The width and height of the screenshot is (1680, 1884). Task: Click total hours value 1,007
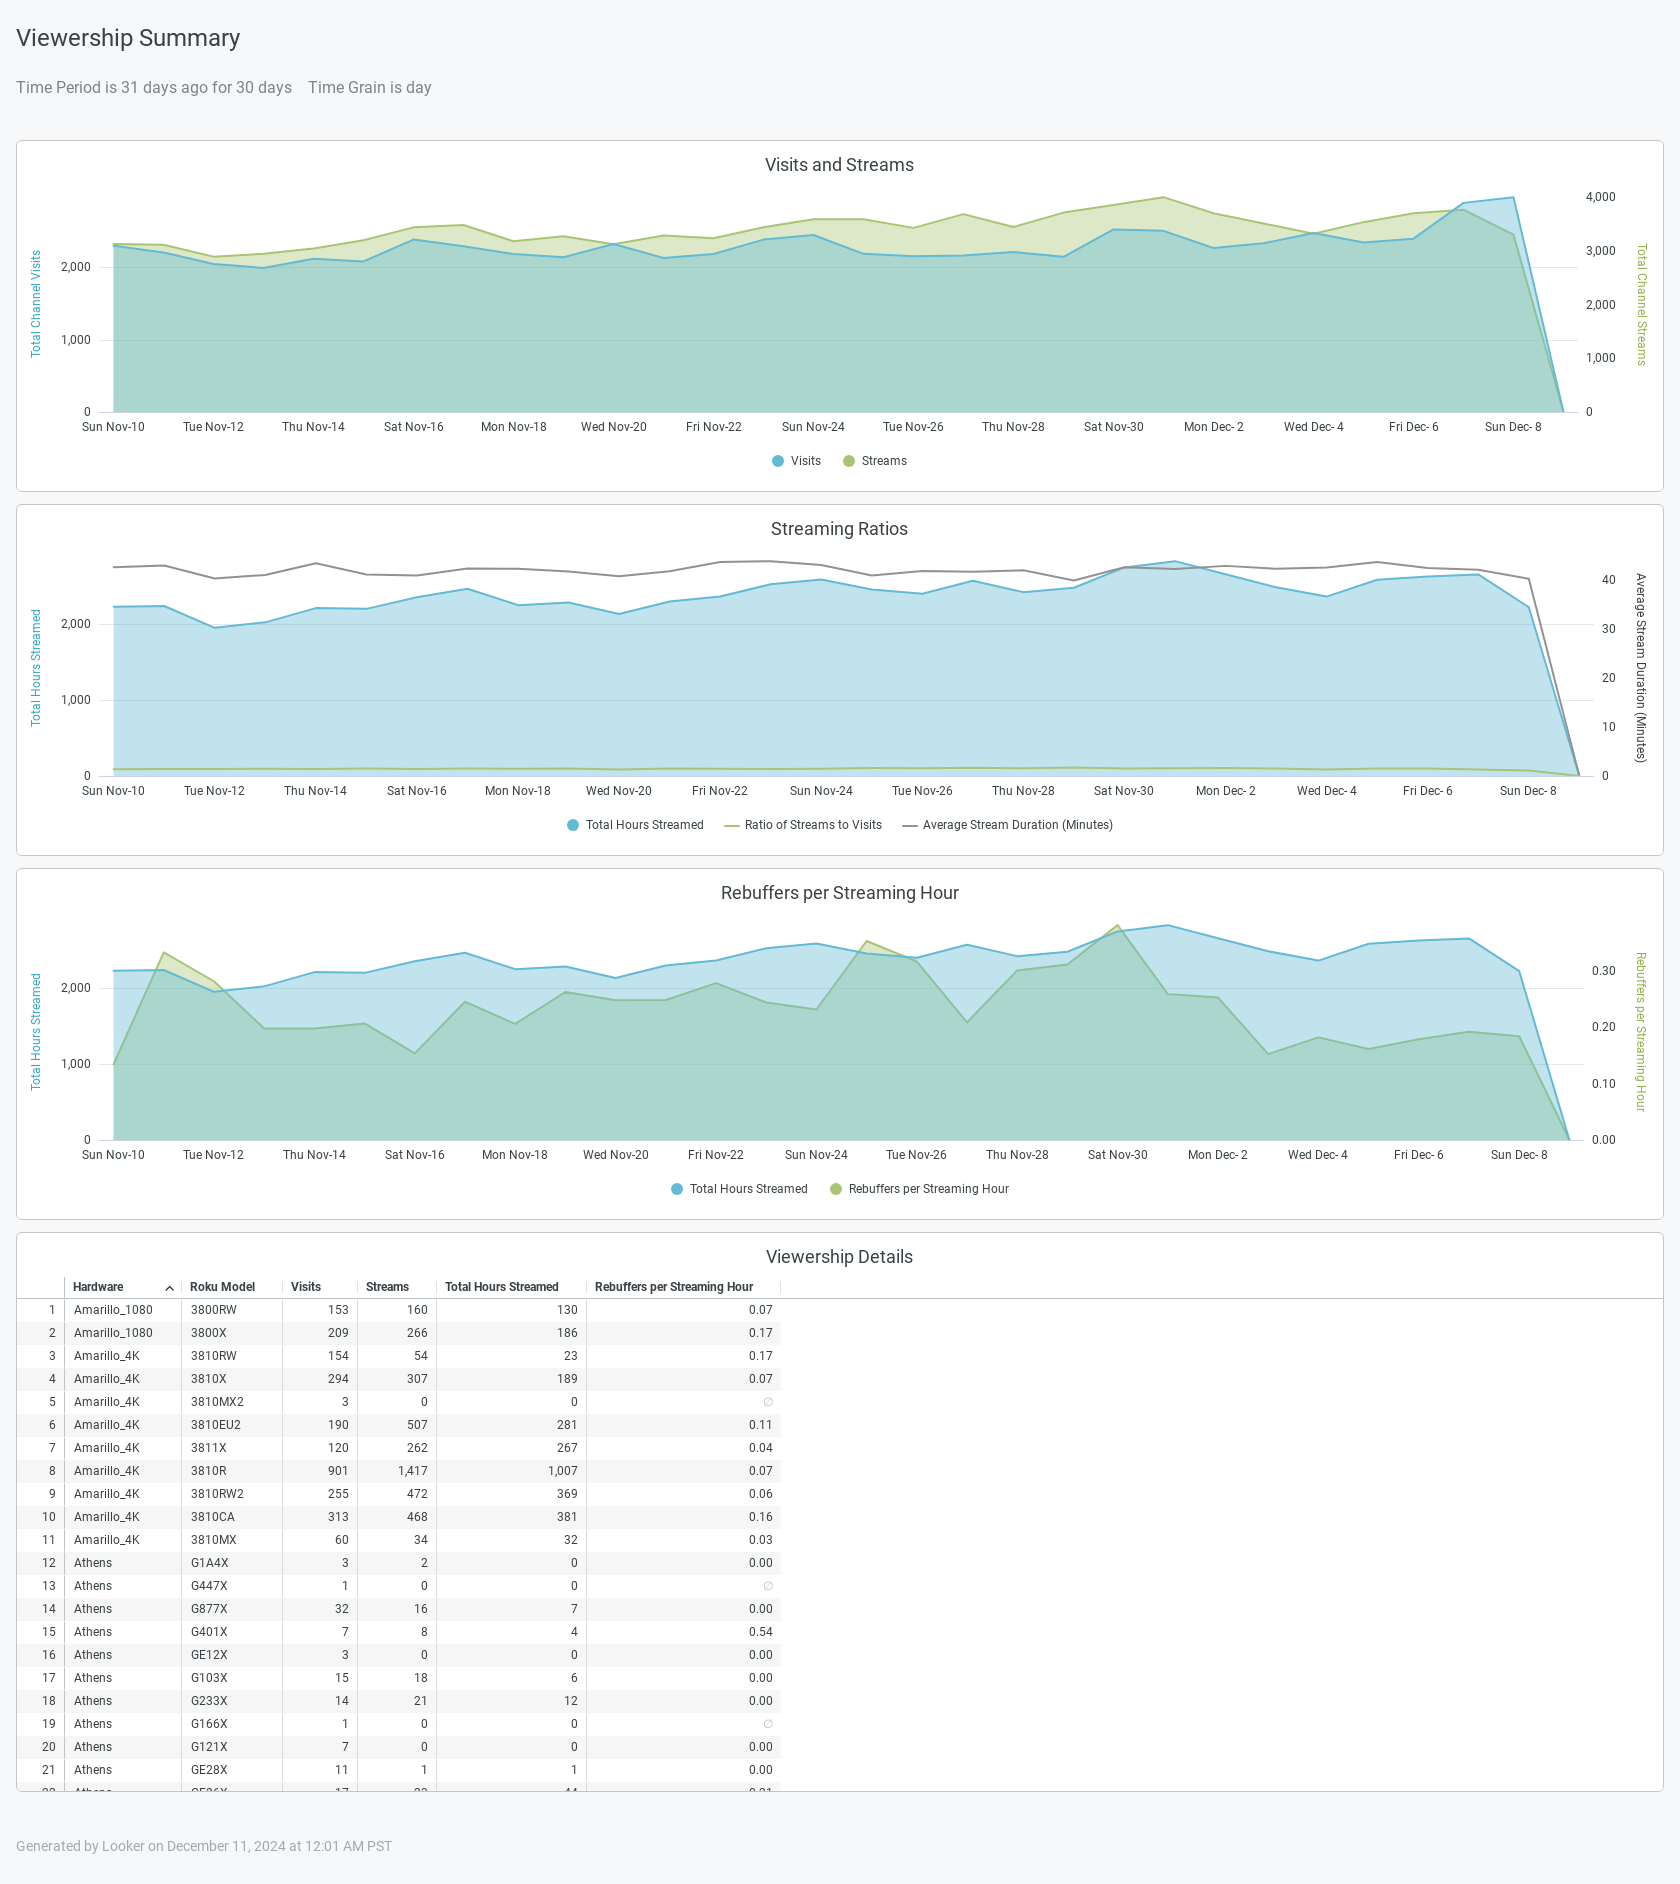click(x=563, y=1471)
